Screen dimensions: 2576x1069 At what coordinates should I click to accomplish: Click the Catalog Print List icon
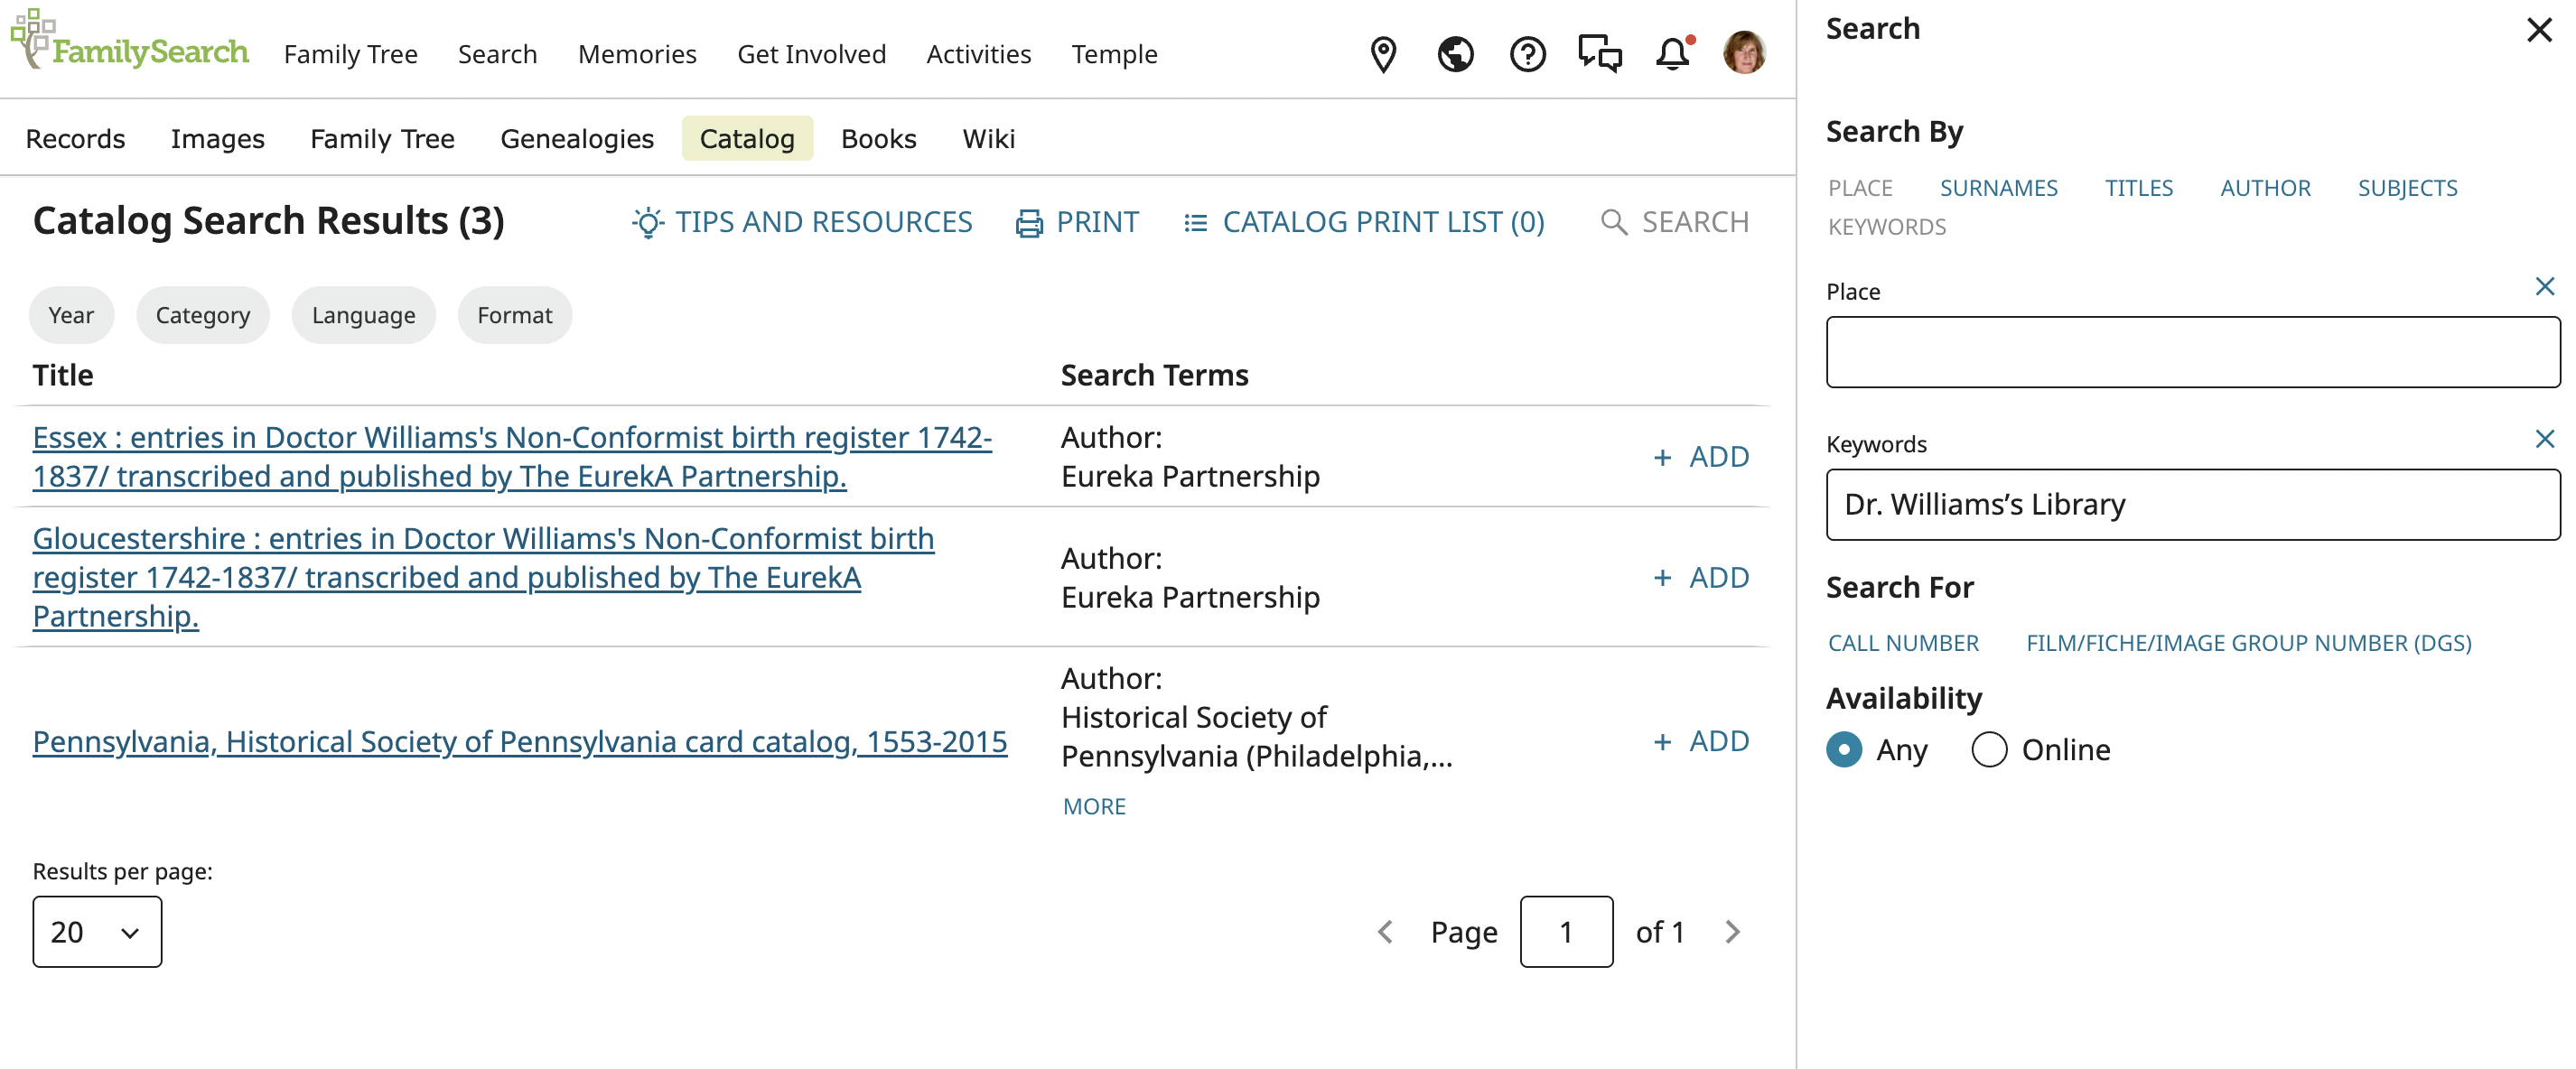1195,222
